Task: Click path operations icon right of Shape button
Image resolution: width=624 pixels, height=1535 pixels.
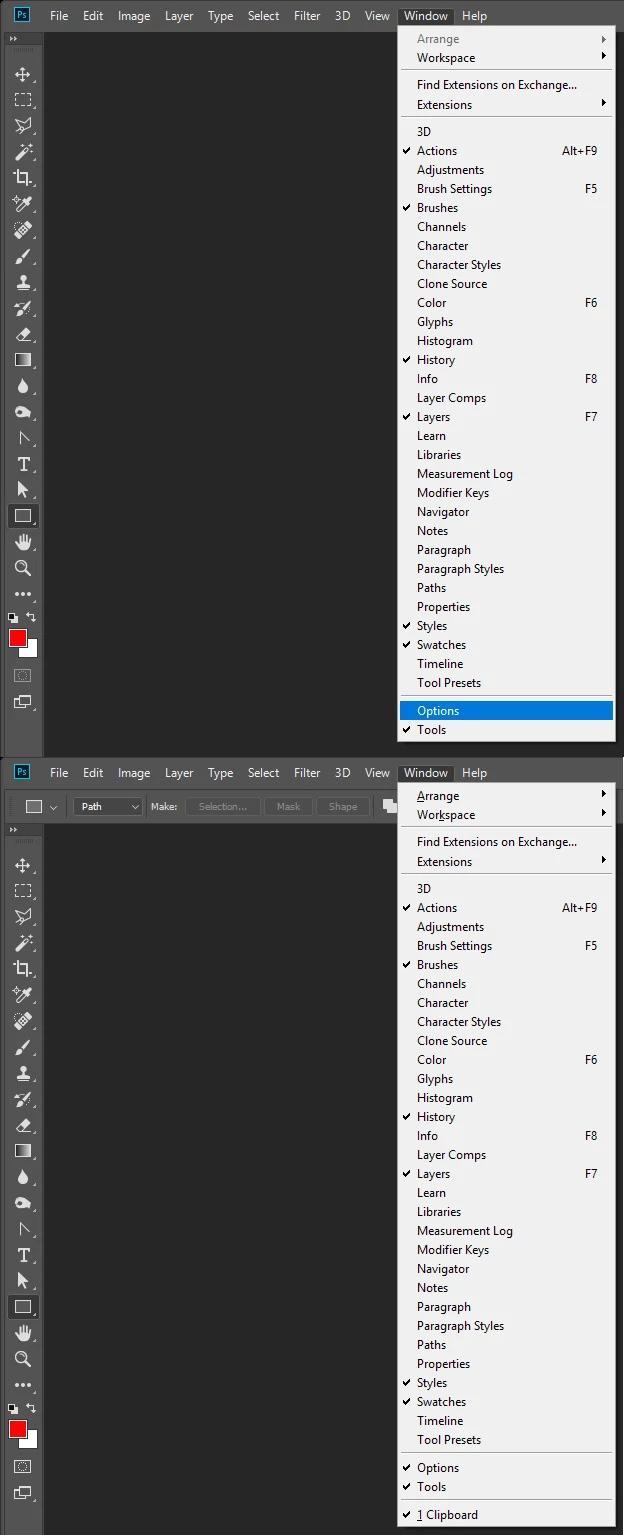Action: click(x=390, y=807)
